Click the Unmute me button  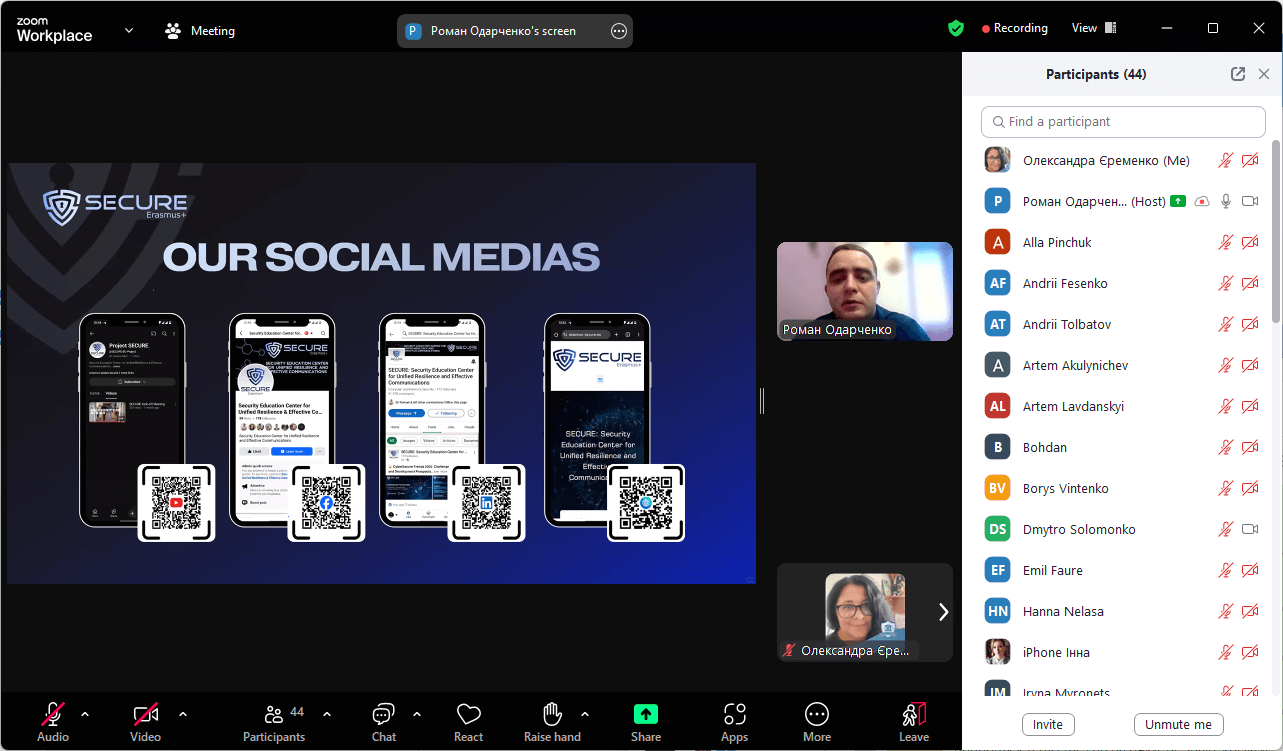[x=1178, y=725]
